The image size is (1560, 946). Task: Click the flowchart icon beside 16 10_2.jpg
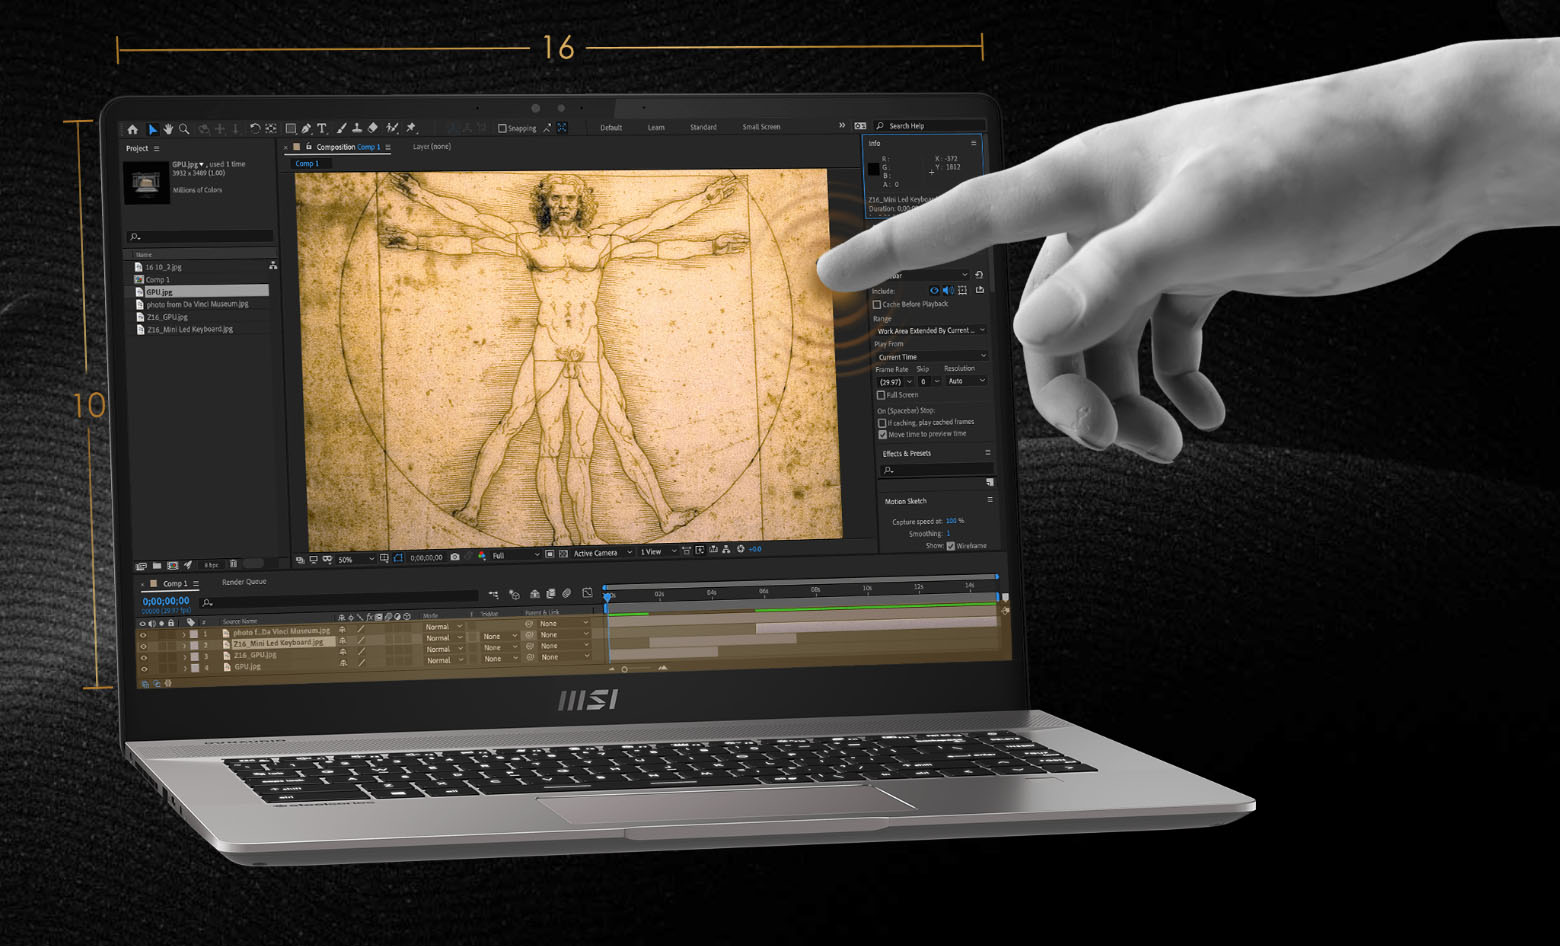click(x=273, y=265)
